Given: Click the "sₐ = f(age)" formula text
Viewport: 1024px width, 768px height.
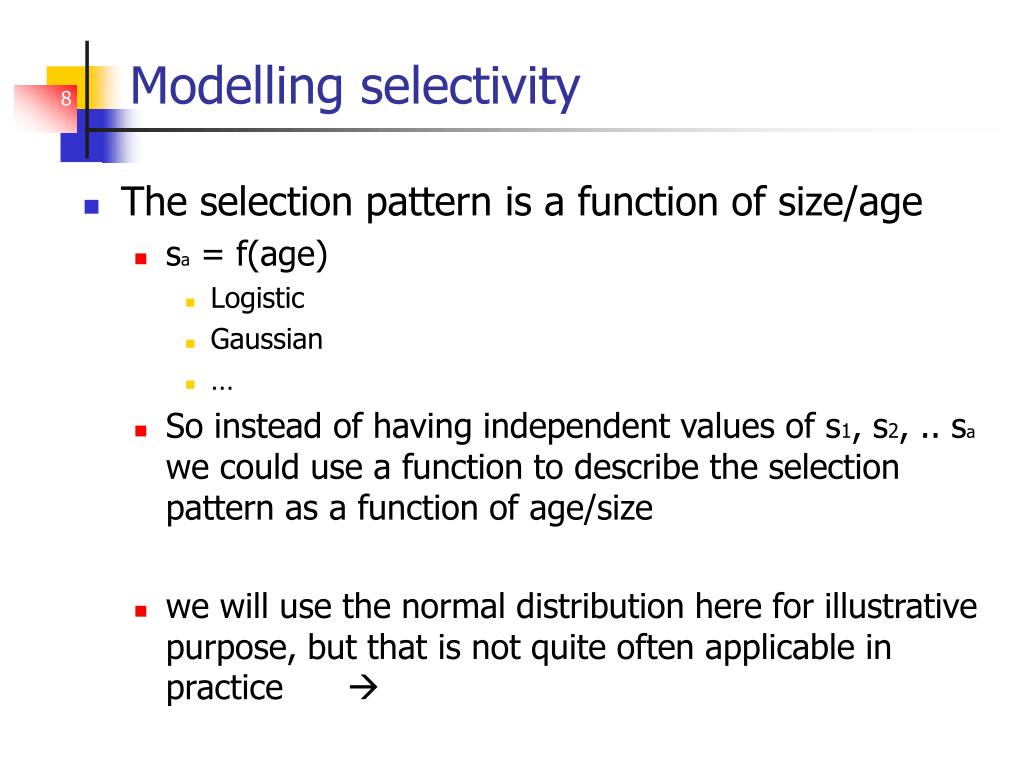Looking at the screenshot, I should tap(246, 255).
